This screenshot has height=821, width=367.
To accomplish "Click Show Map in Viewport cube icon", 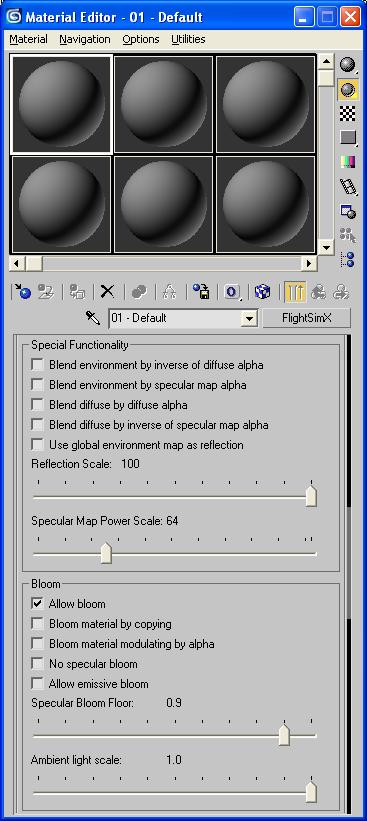I will click(x=262, y=292).
